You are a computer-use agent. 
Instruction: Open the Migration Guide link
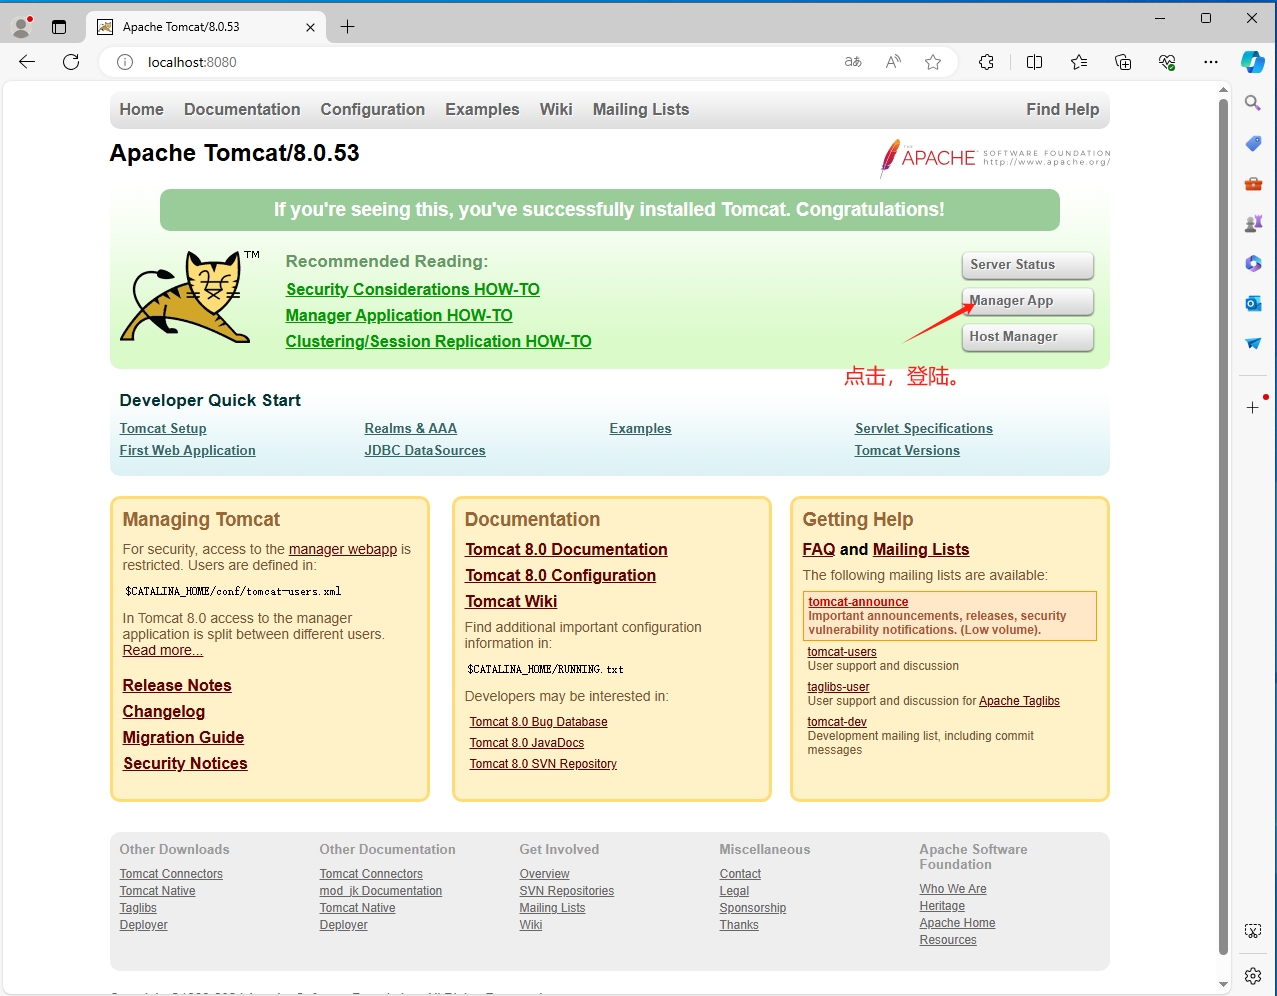(184, 737)
